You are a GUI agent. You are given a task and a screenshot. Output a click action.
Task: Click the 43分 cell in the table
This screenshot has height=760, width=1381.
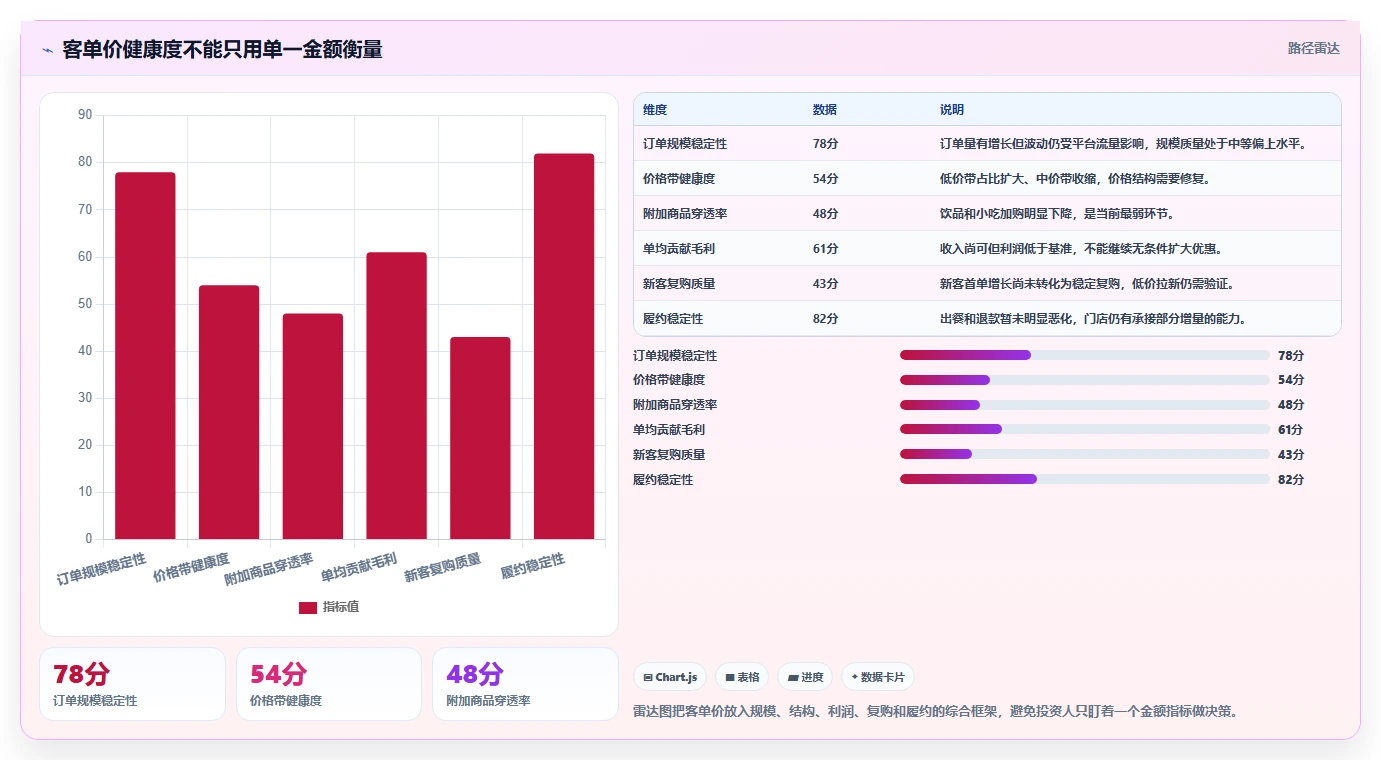pyautogui.click(x=825, y=284)
